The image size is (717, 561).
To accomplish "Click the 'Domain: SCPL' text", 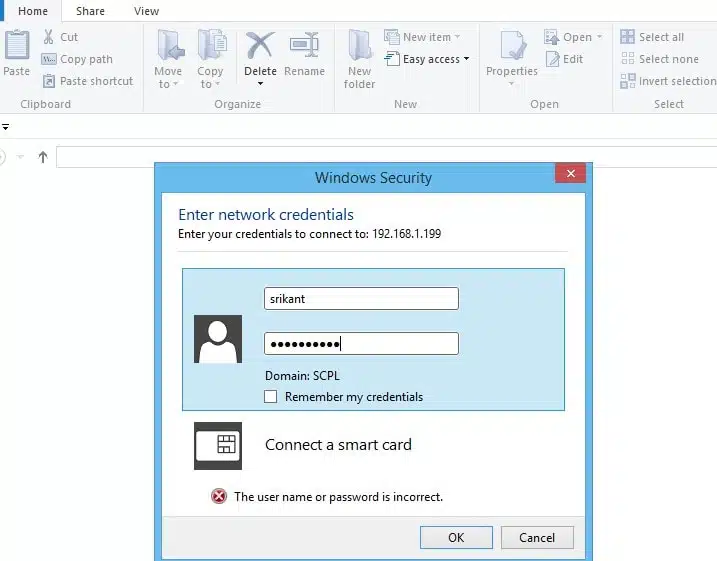I will 302,376.
